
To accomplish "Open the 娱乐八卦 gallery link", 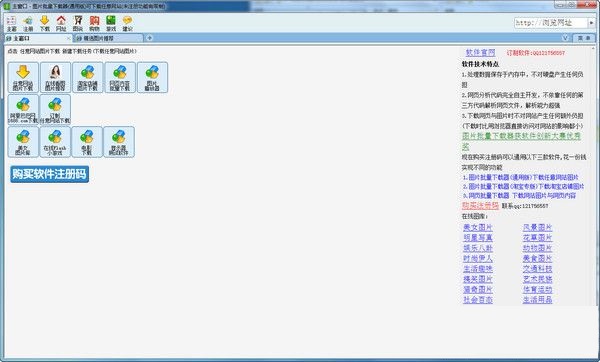I will [x=478, y=248].
